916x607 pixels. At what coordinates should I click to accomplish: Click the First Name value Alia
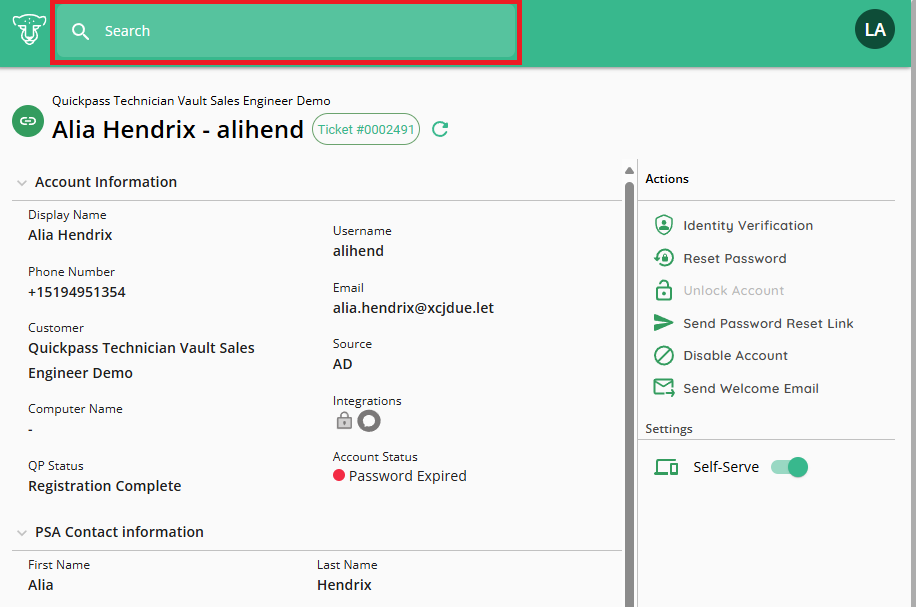40,585
